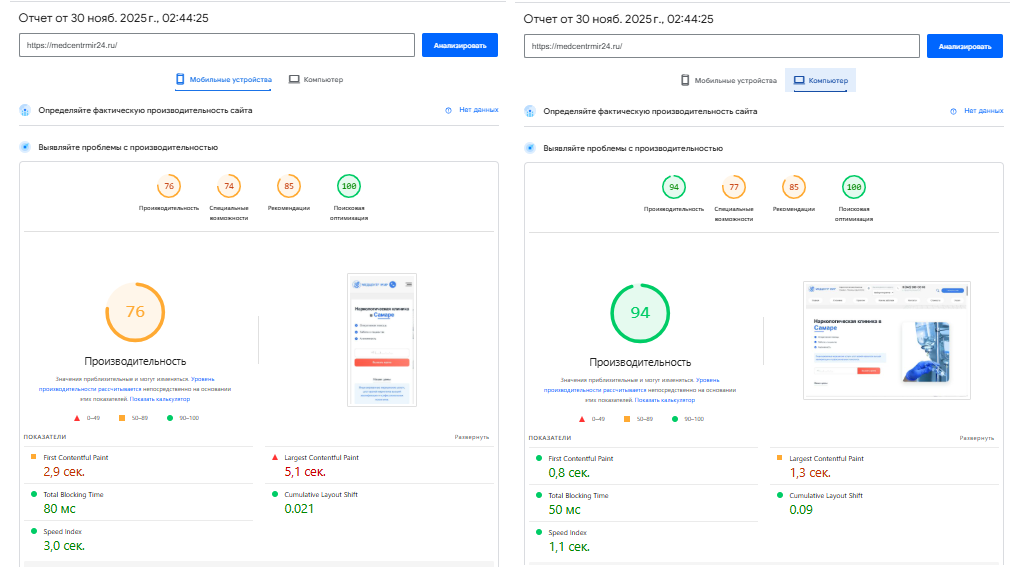Click the right medcentrmir24.ru URL field

click(722, 46)
